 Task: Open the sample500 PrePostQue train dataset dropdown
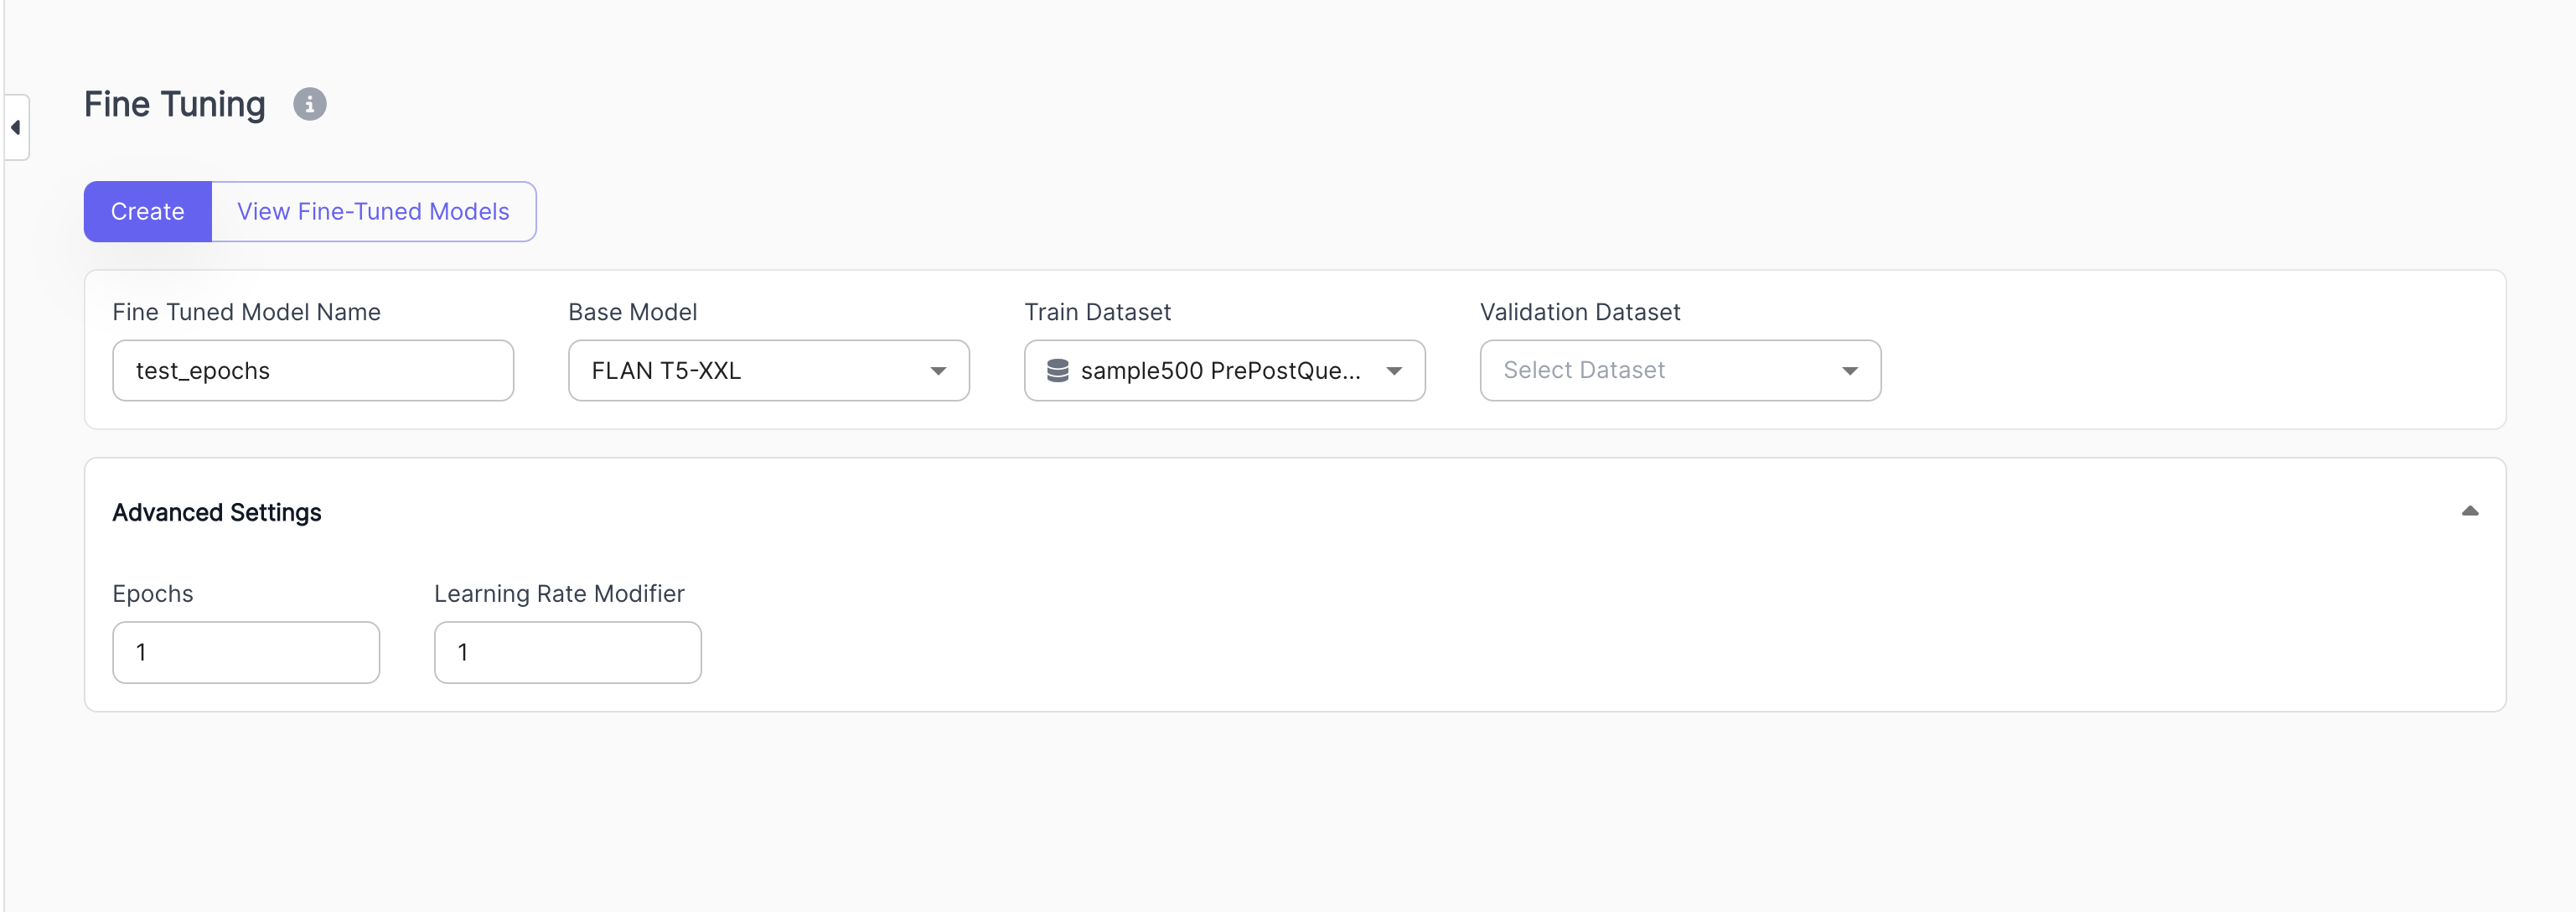coord(1219,371)
